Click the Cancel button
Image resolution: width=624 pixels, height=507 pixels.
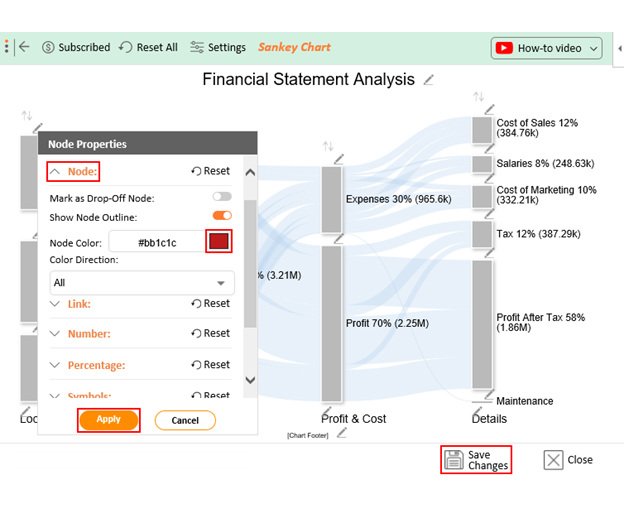tap(185, 420)
